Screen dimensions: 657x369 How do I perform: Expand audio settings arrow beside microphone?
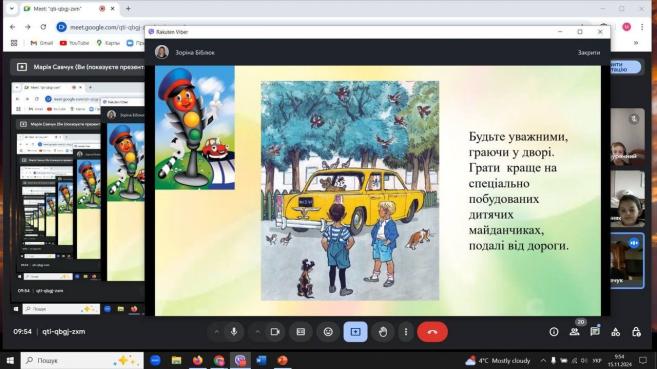(216, 332)
